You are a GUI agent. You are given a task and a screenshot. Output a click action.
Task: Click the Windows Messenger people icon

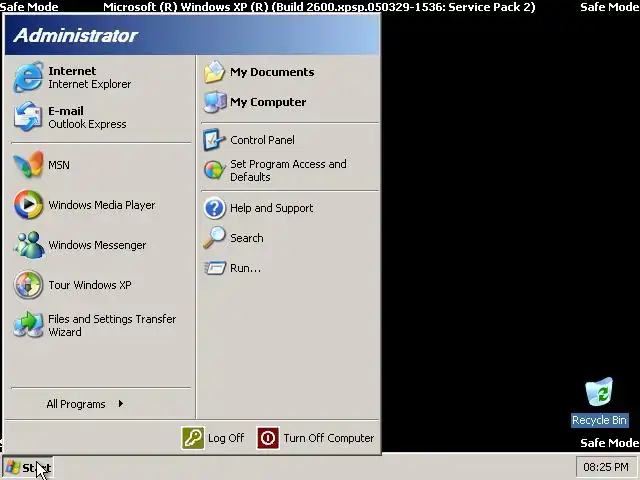28,244
